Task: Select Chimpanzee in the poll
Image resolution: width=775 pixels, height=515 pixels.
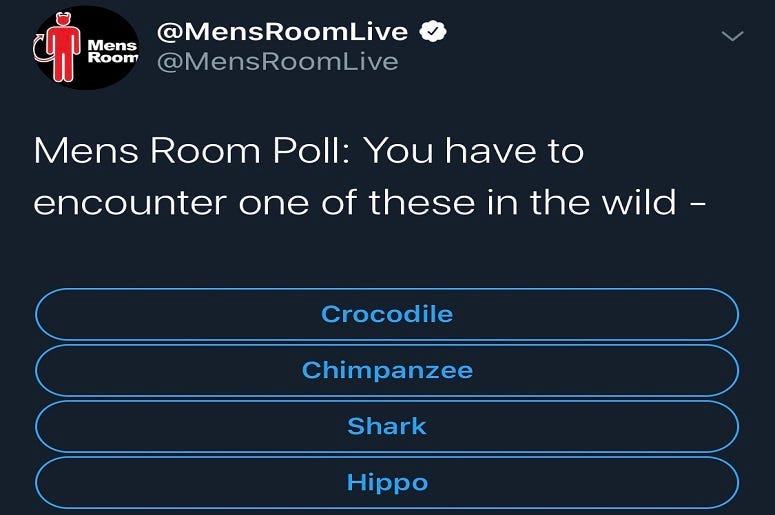Action: point(387,370)
